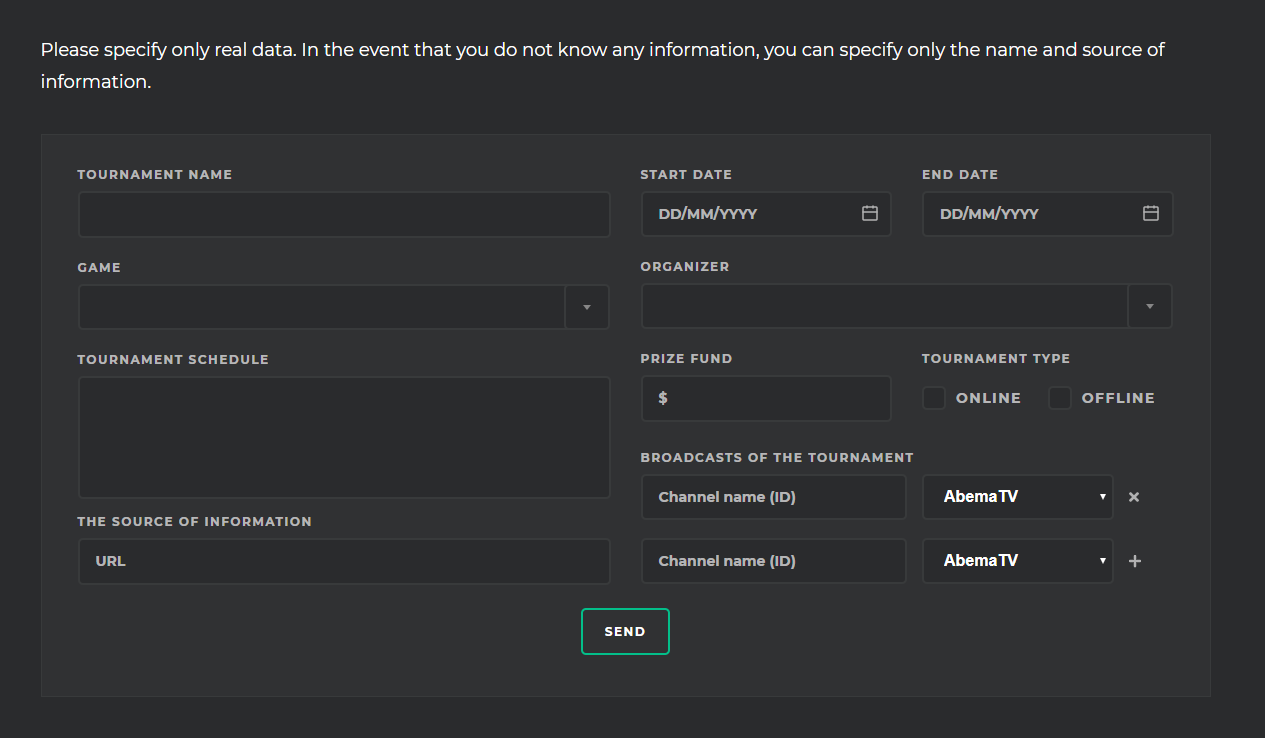
Task: Select the Organizer combo box field
Action: (884, 306)
